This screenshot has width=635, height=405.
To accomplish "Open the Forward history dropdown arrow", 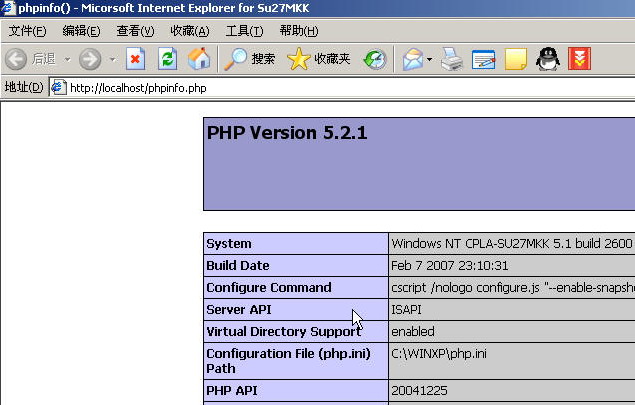I will click(x=113, y=60).
